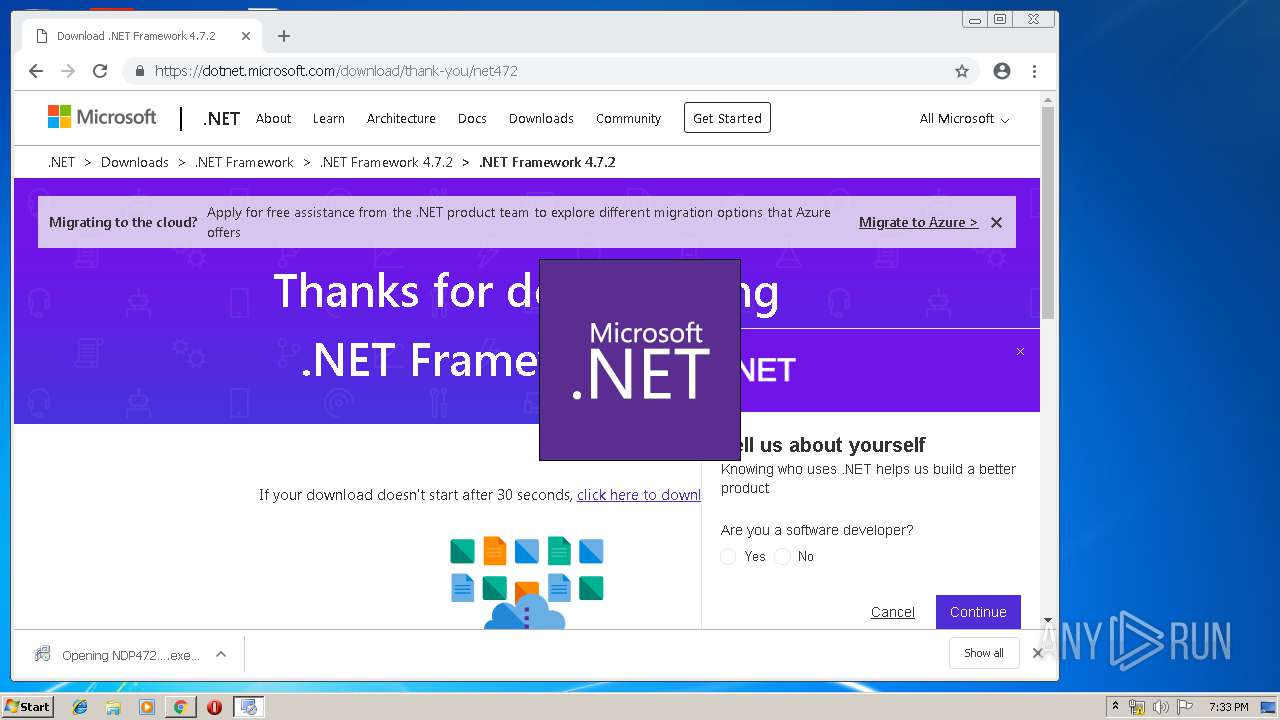Close the Download .NET Framework tab
This screenshot has height=720, width=1280.
click(x=246, y=36)
